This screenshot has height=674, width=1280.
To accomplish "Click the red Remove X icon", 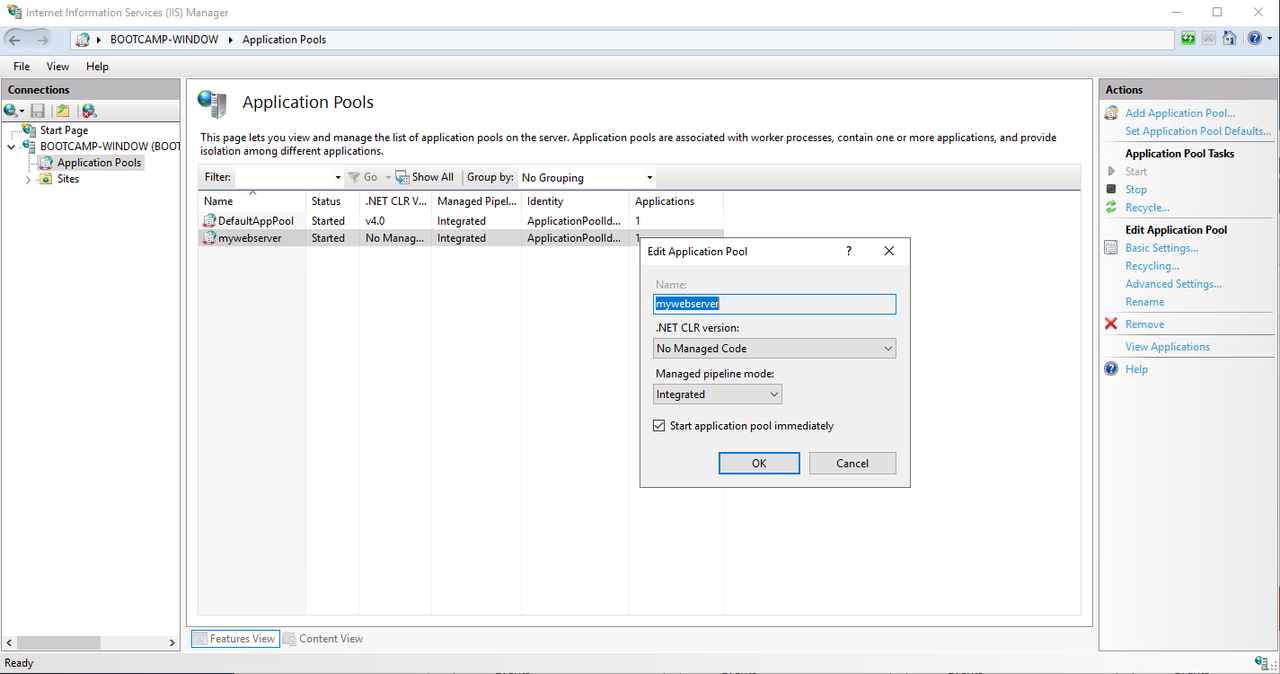I will pyautogui.click(x=1111, y=324).
